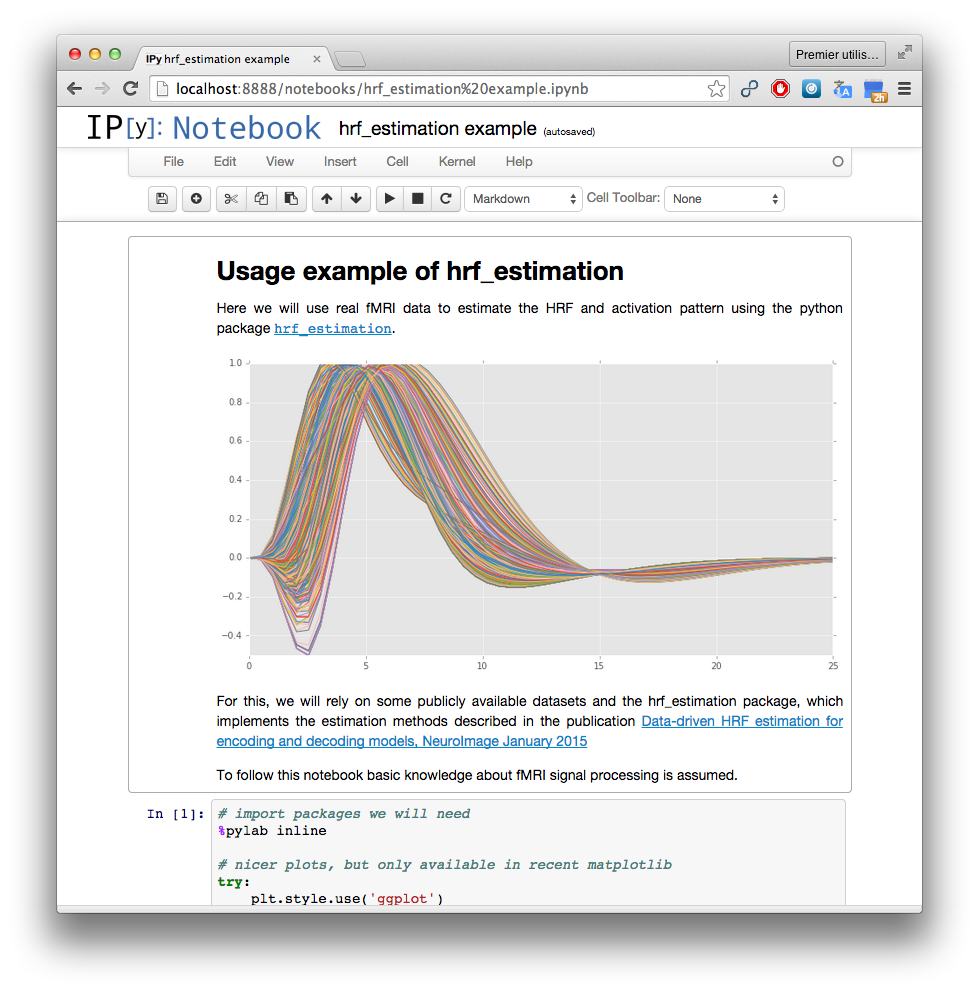Image resolution: width=979 pixels, height=992 pixels.
Task: Interrupt the kernel with the stop icon
Action: point(418,199)
